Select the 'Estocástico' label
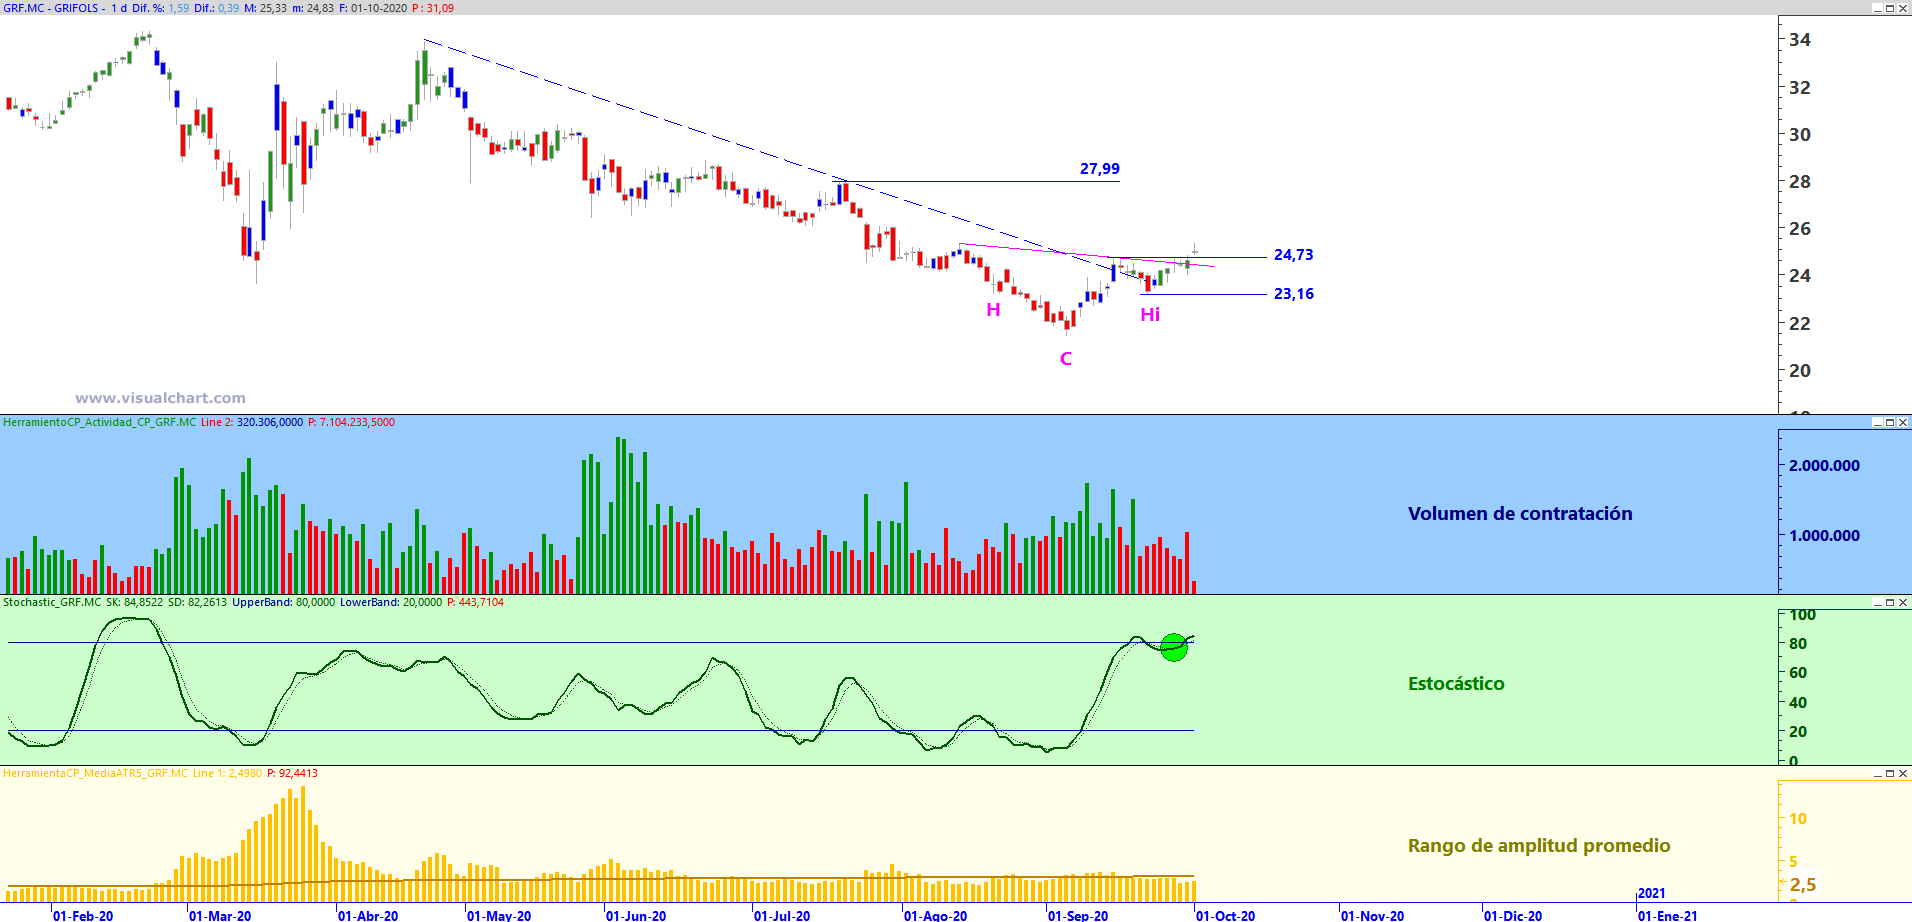The image size is (1912, 922). point(1456,684)
